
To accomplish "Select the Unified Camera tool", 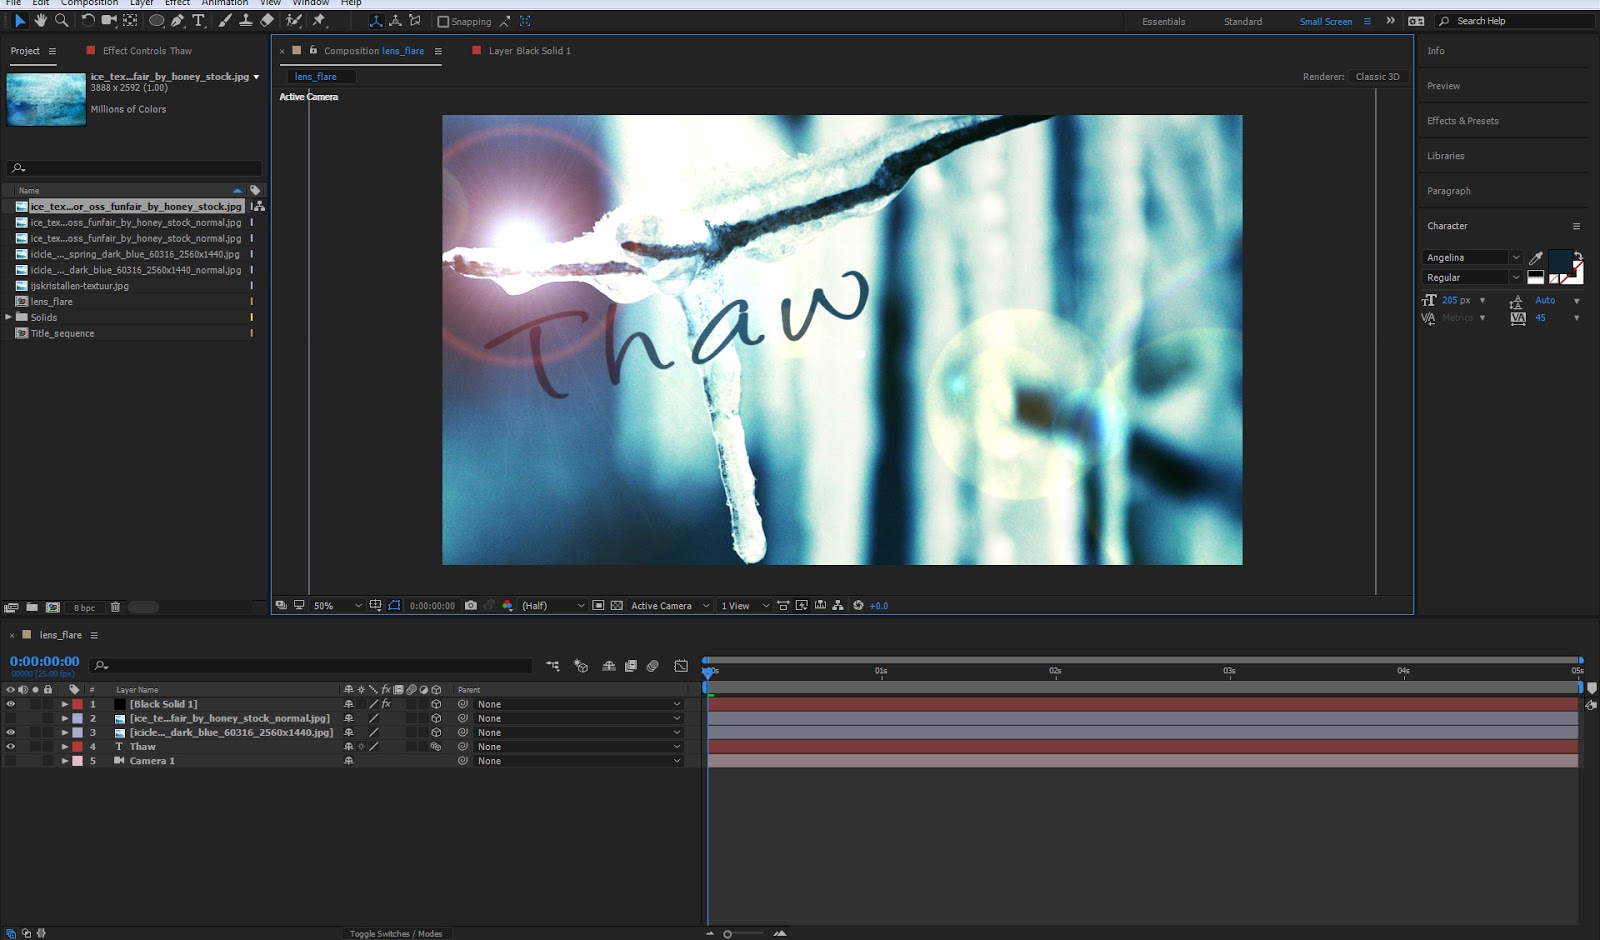I will pyautogui.click(x=109, y=20).
